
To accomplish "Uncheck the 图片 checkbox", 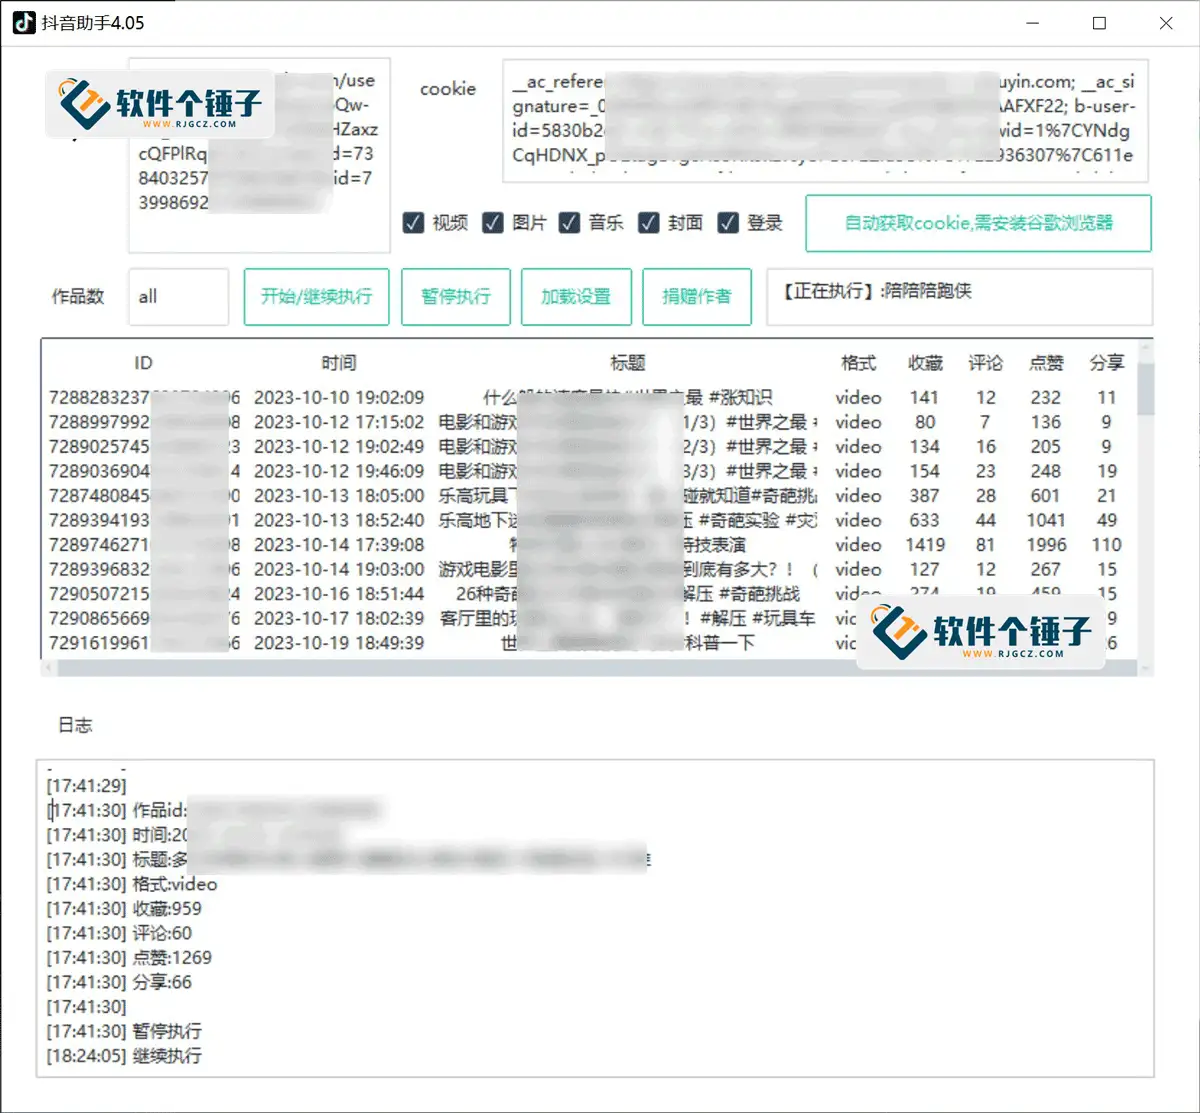I will click(x=492, y=223).
